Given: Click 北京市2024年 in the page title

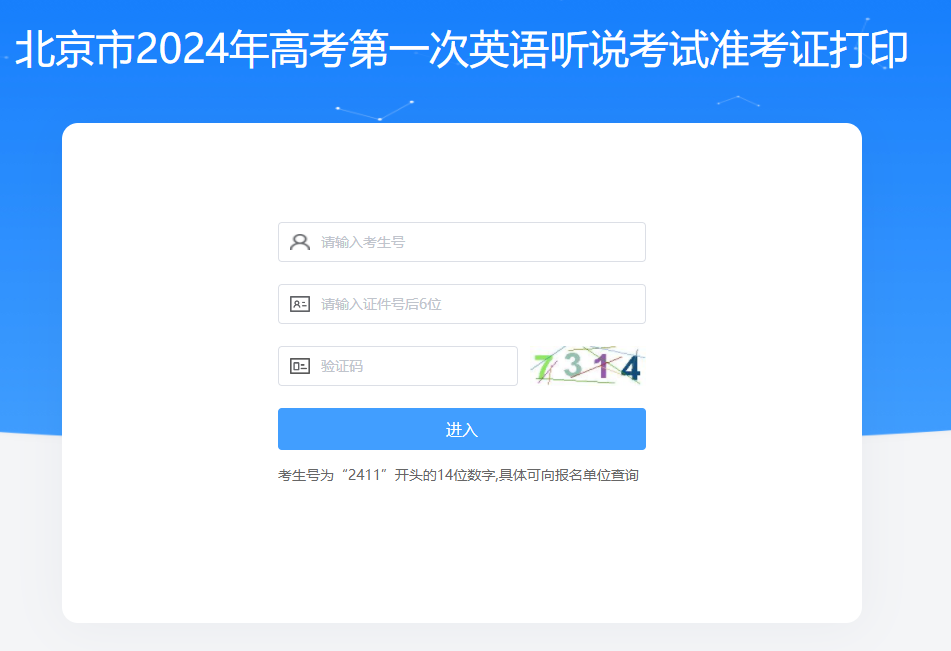Looking at the screenshot, I should pos(141,49).
